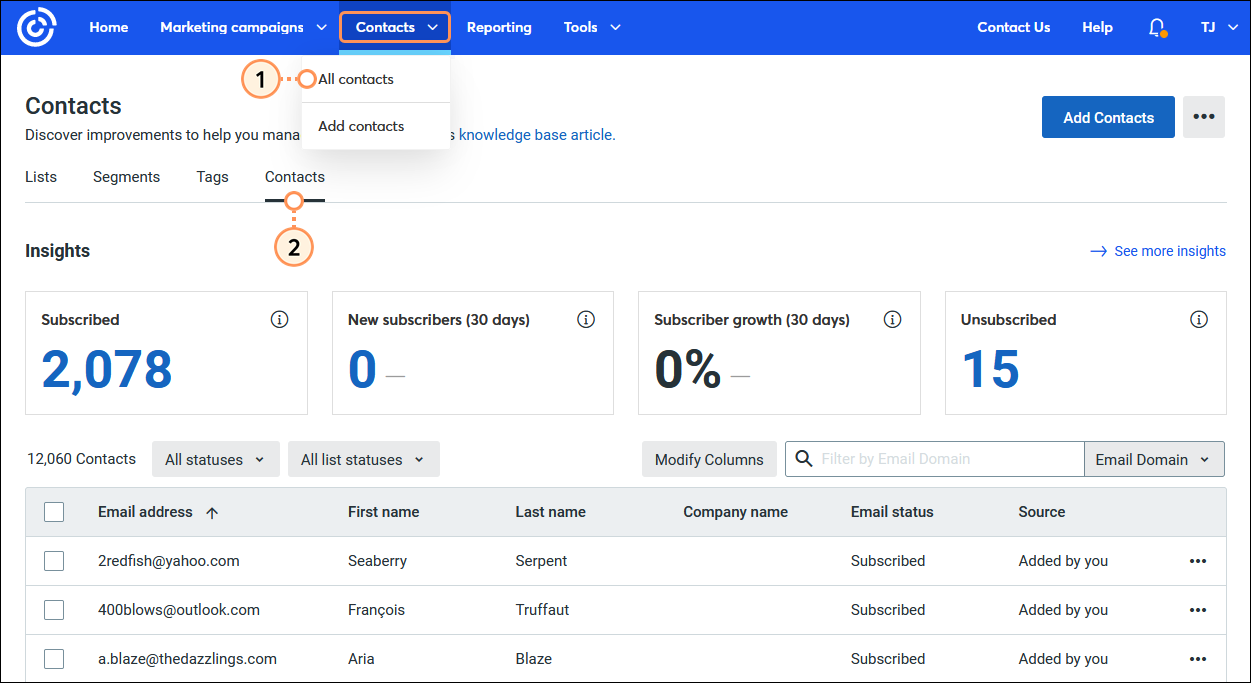Click the first name François

click(x=377, y=610)
